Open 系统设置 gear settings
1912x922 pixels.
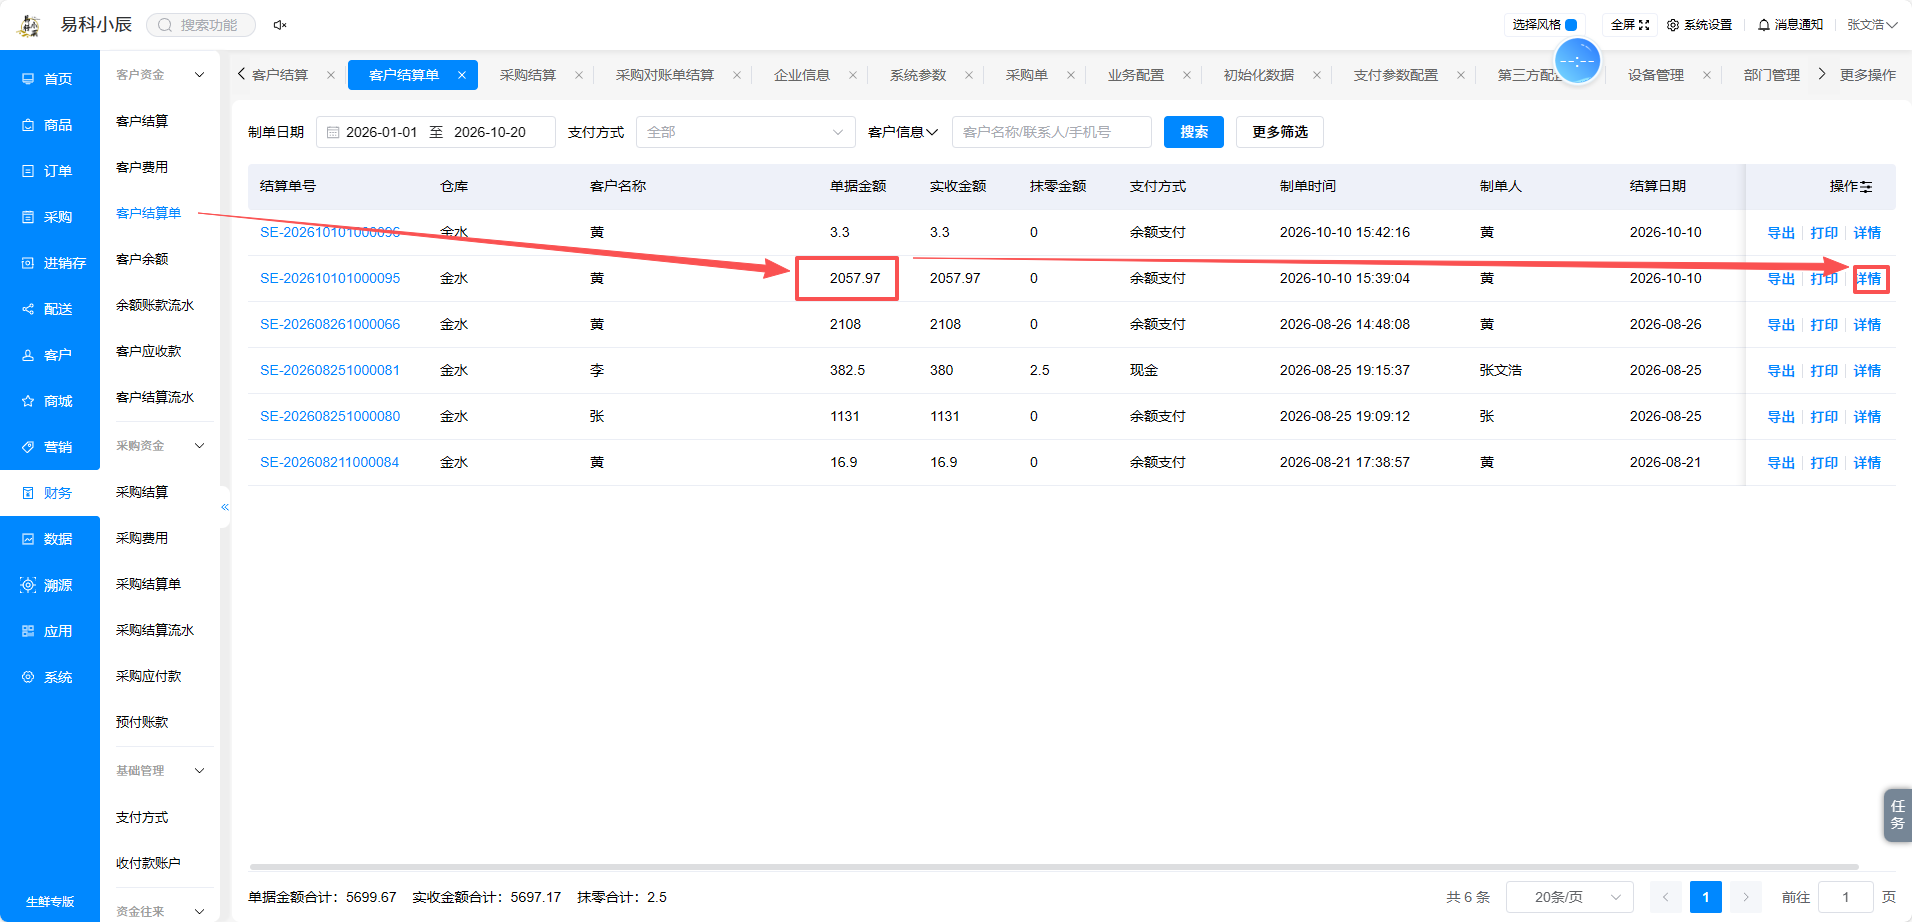tap(1699, 25)
